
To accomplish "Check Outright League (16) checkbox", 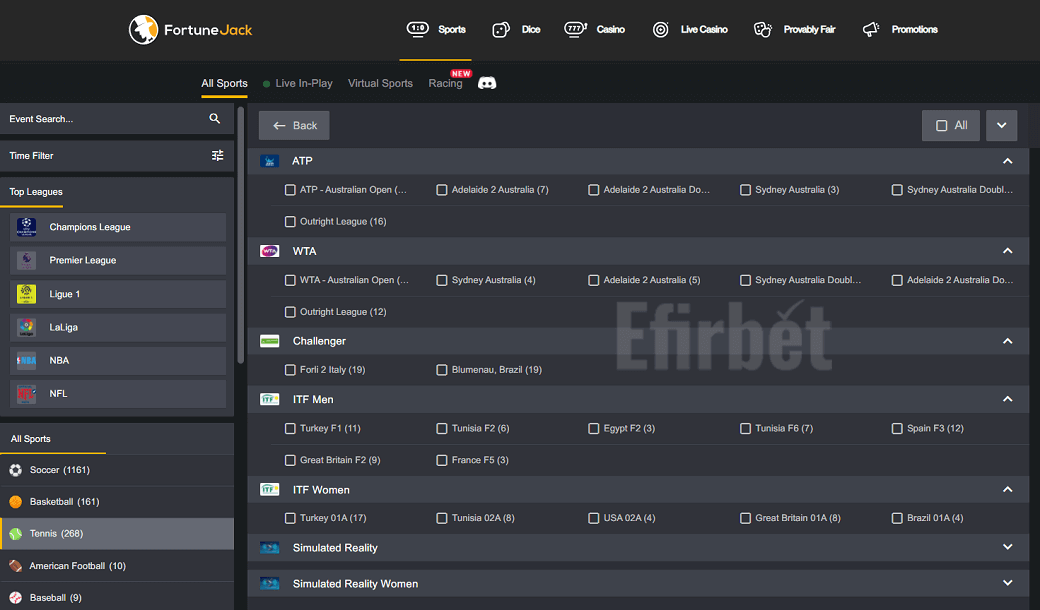I will [x=290, y=221].
